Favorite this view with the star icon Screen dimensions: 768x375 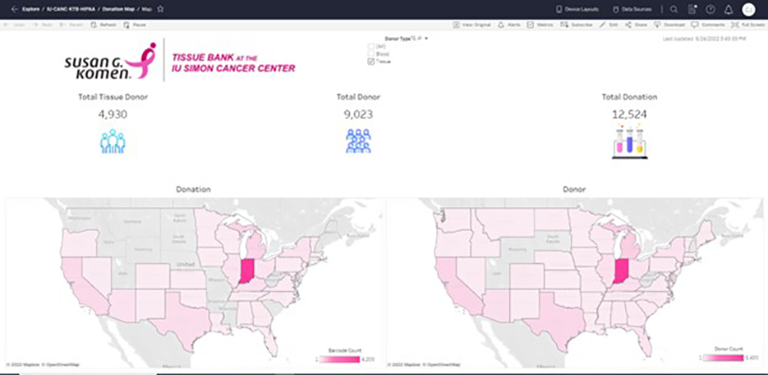160,9
